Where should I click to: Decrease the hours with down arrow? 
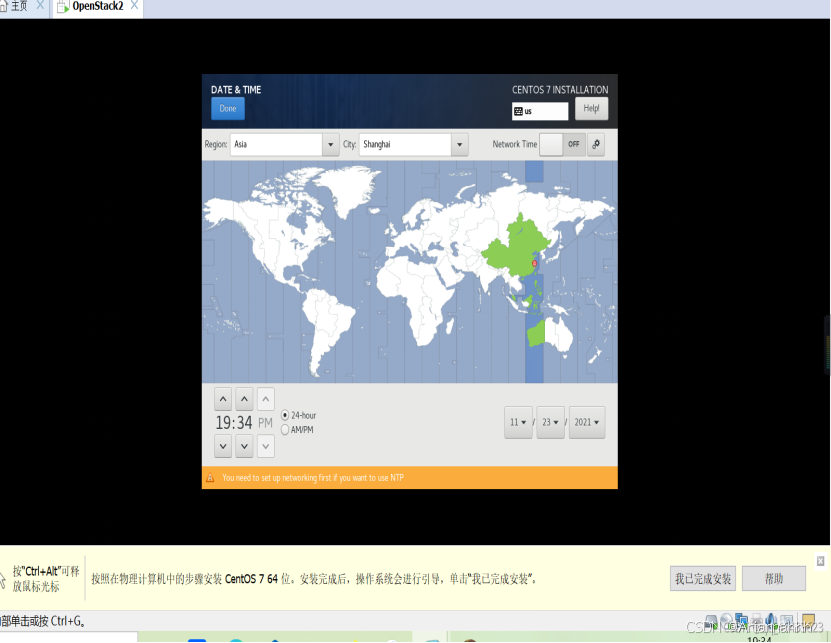click(223, 446)
